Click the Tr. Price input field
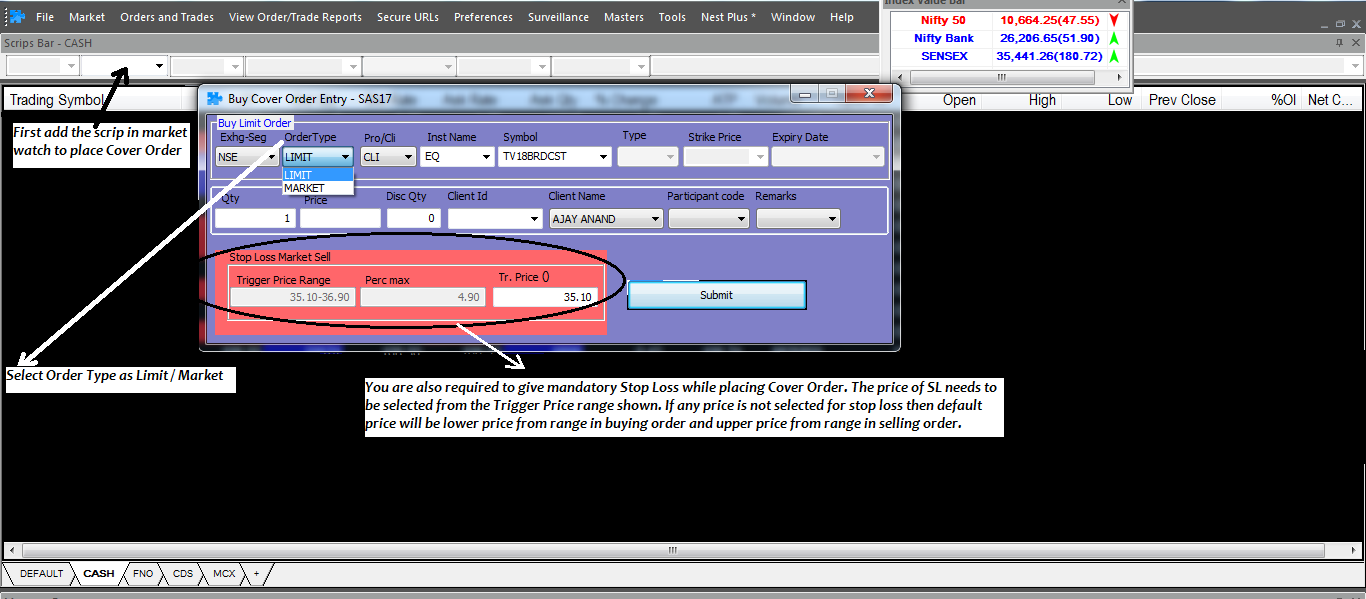This screenshot has height=599, width=1366. [545, 297]
